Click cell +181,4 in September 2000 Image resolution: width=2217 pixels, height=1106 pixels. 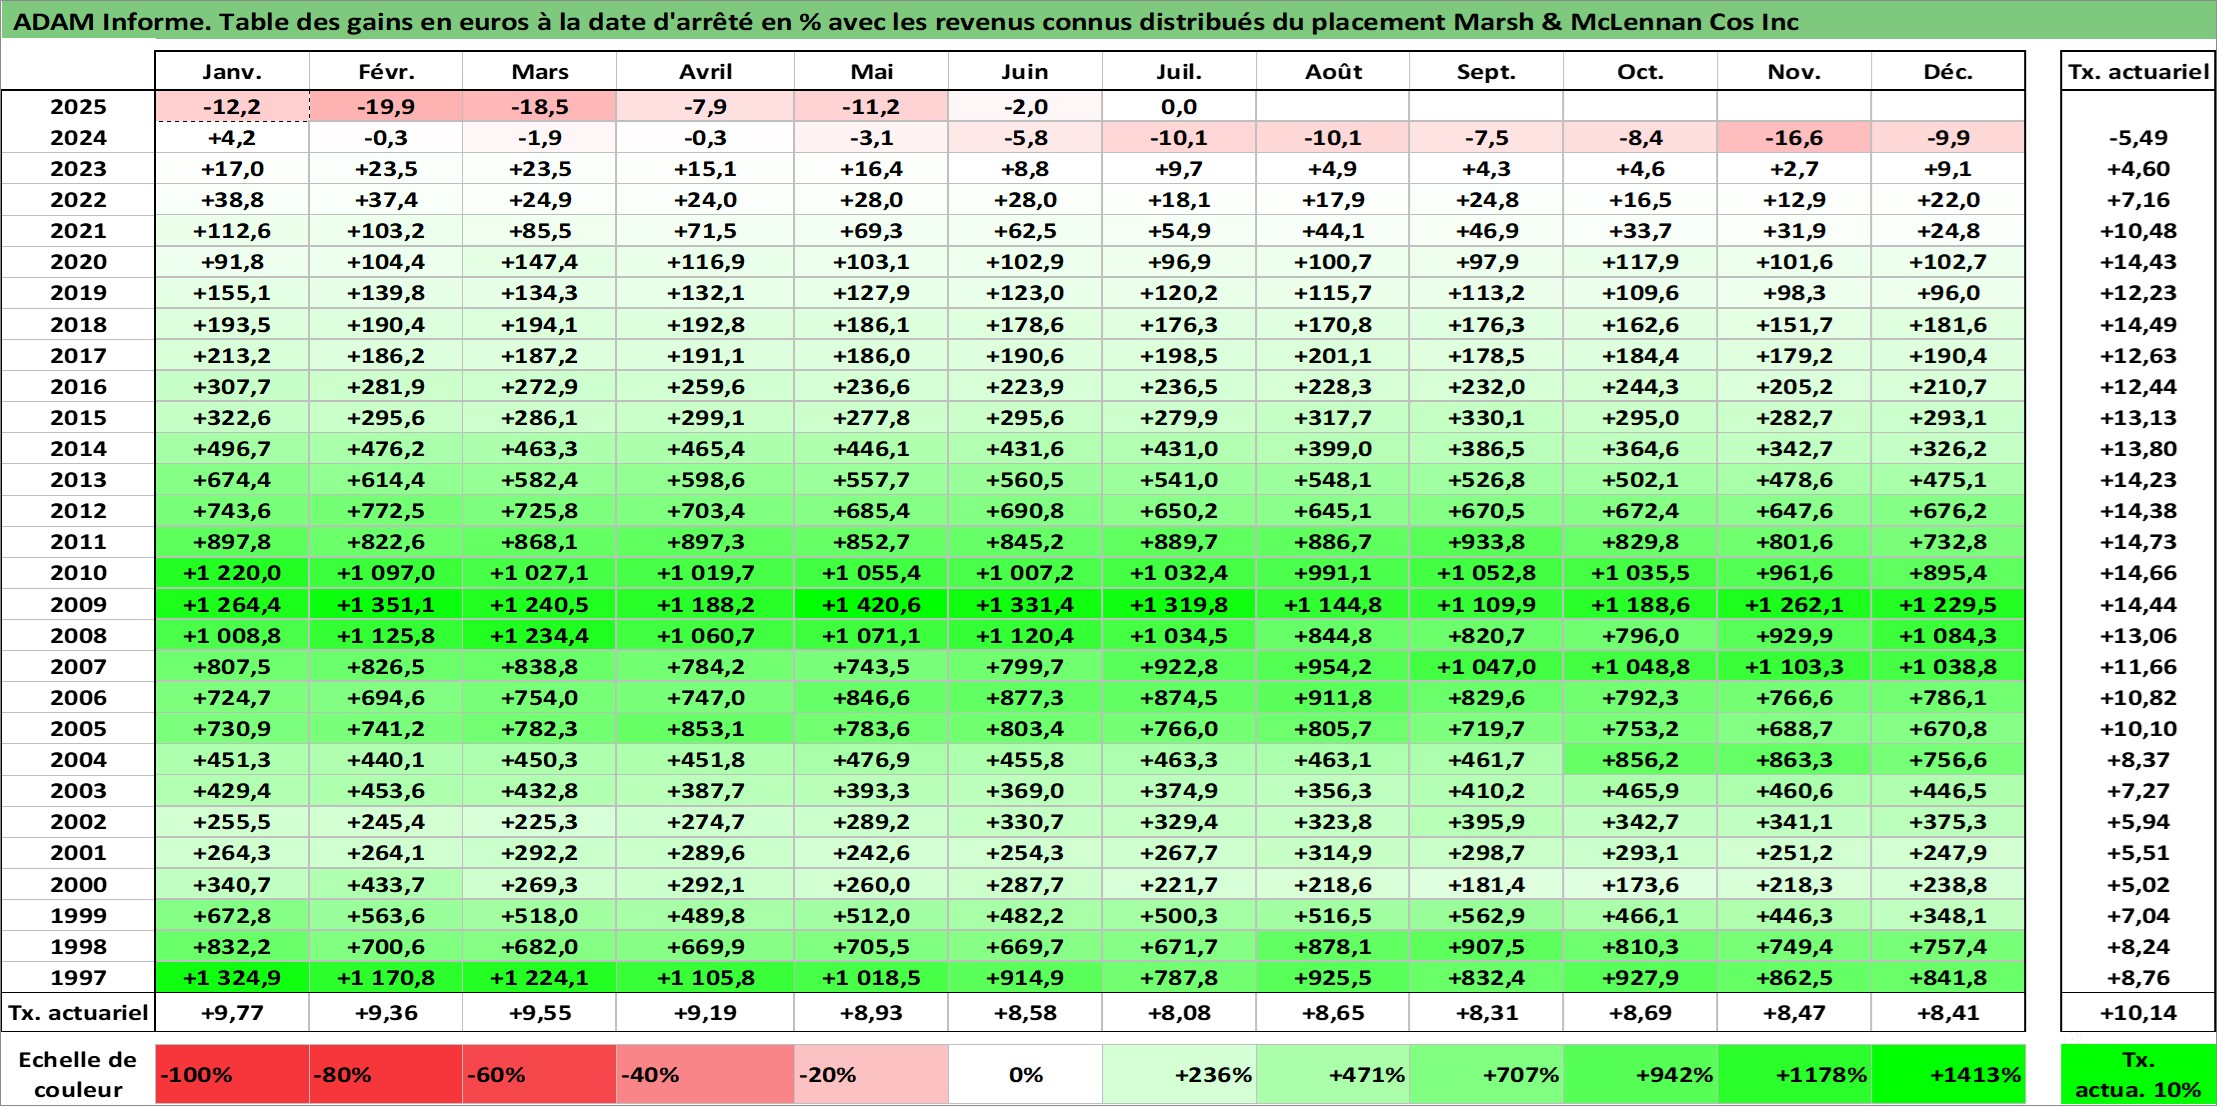pos(1487,884)
